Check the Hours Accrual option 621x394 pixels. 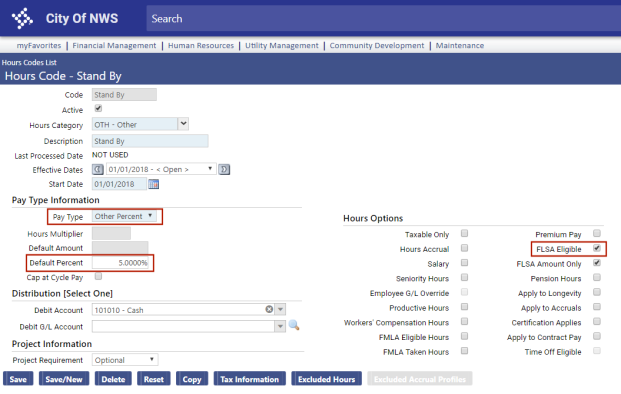465,248
